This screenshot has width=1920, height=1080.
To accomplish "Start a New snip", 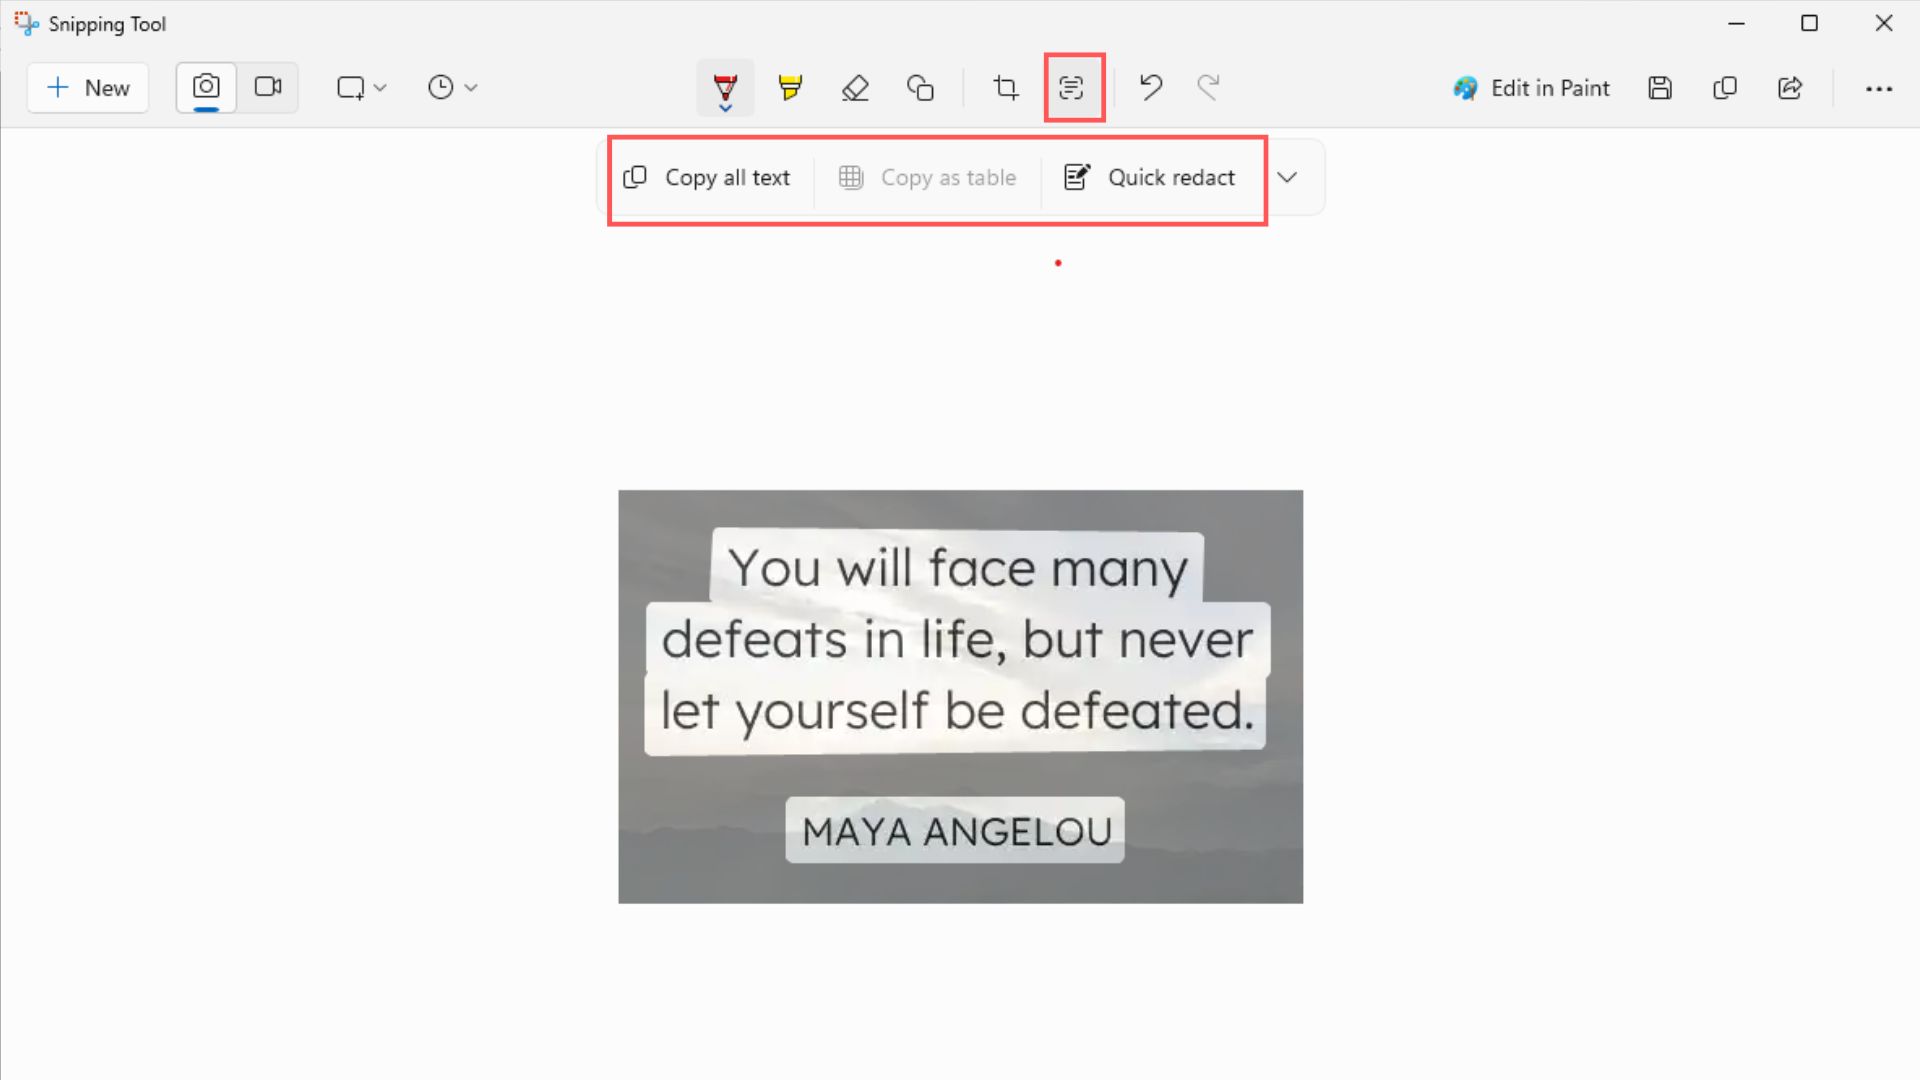I will click(x=88, y=88).
